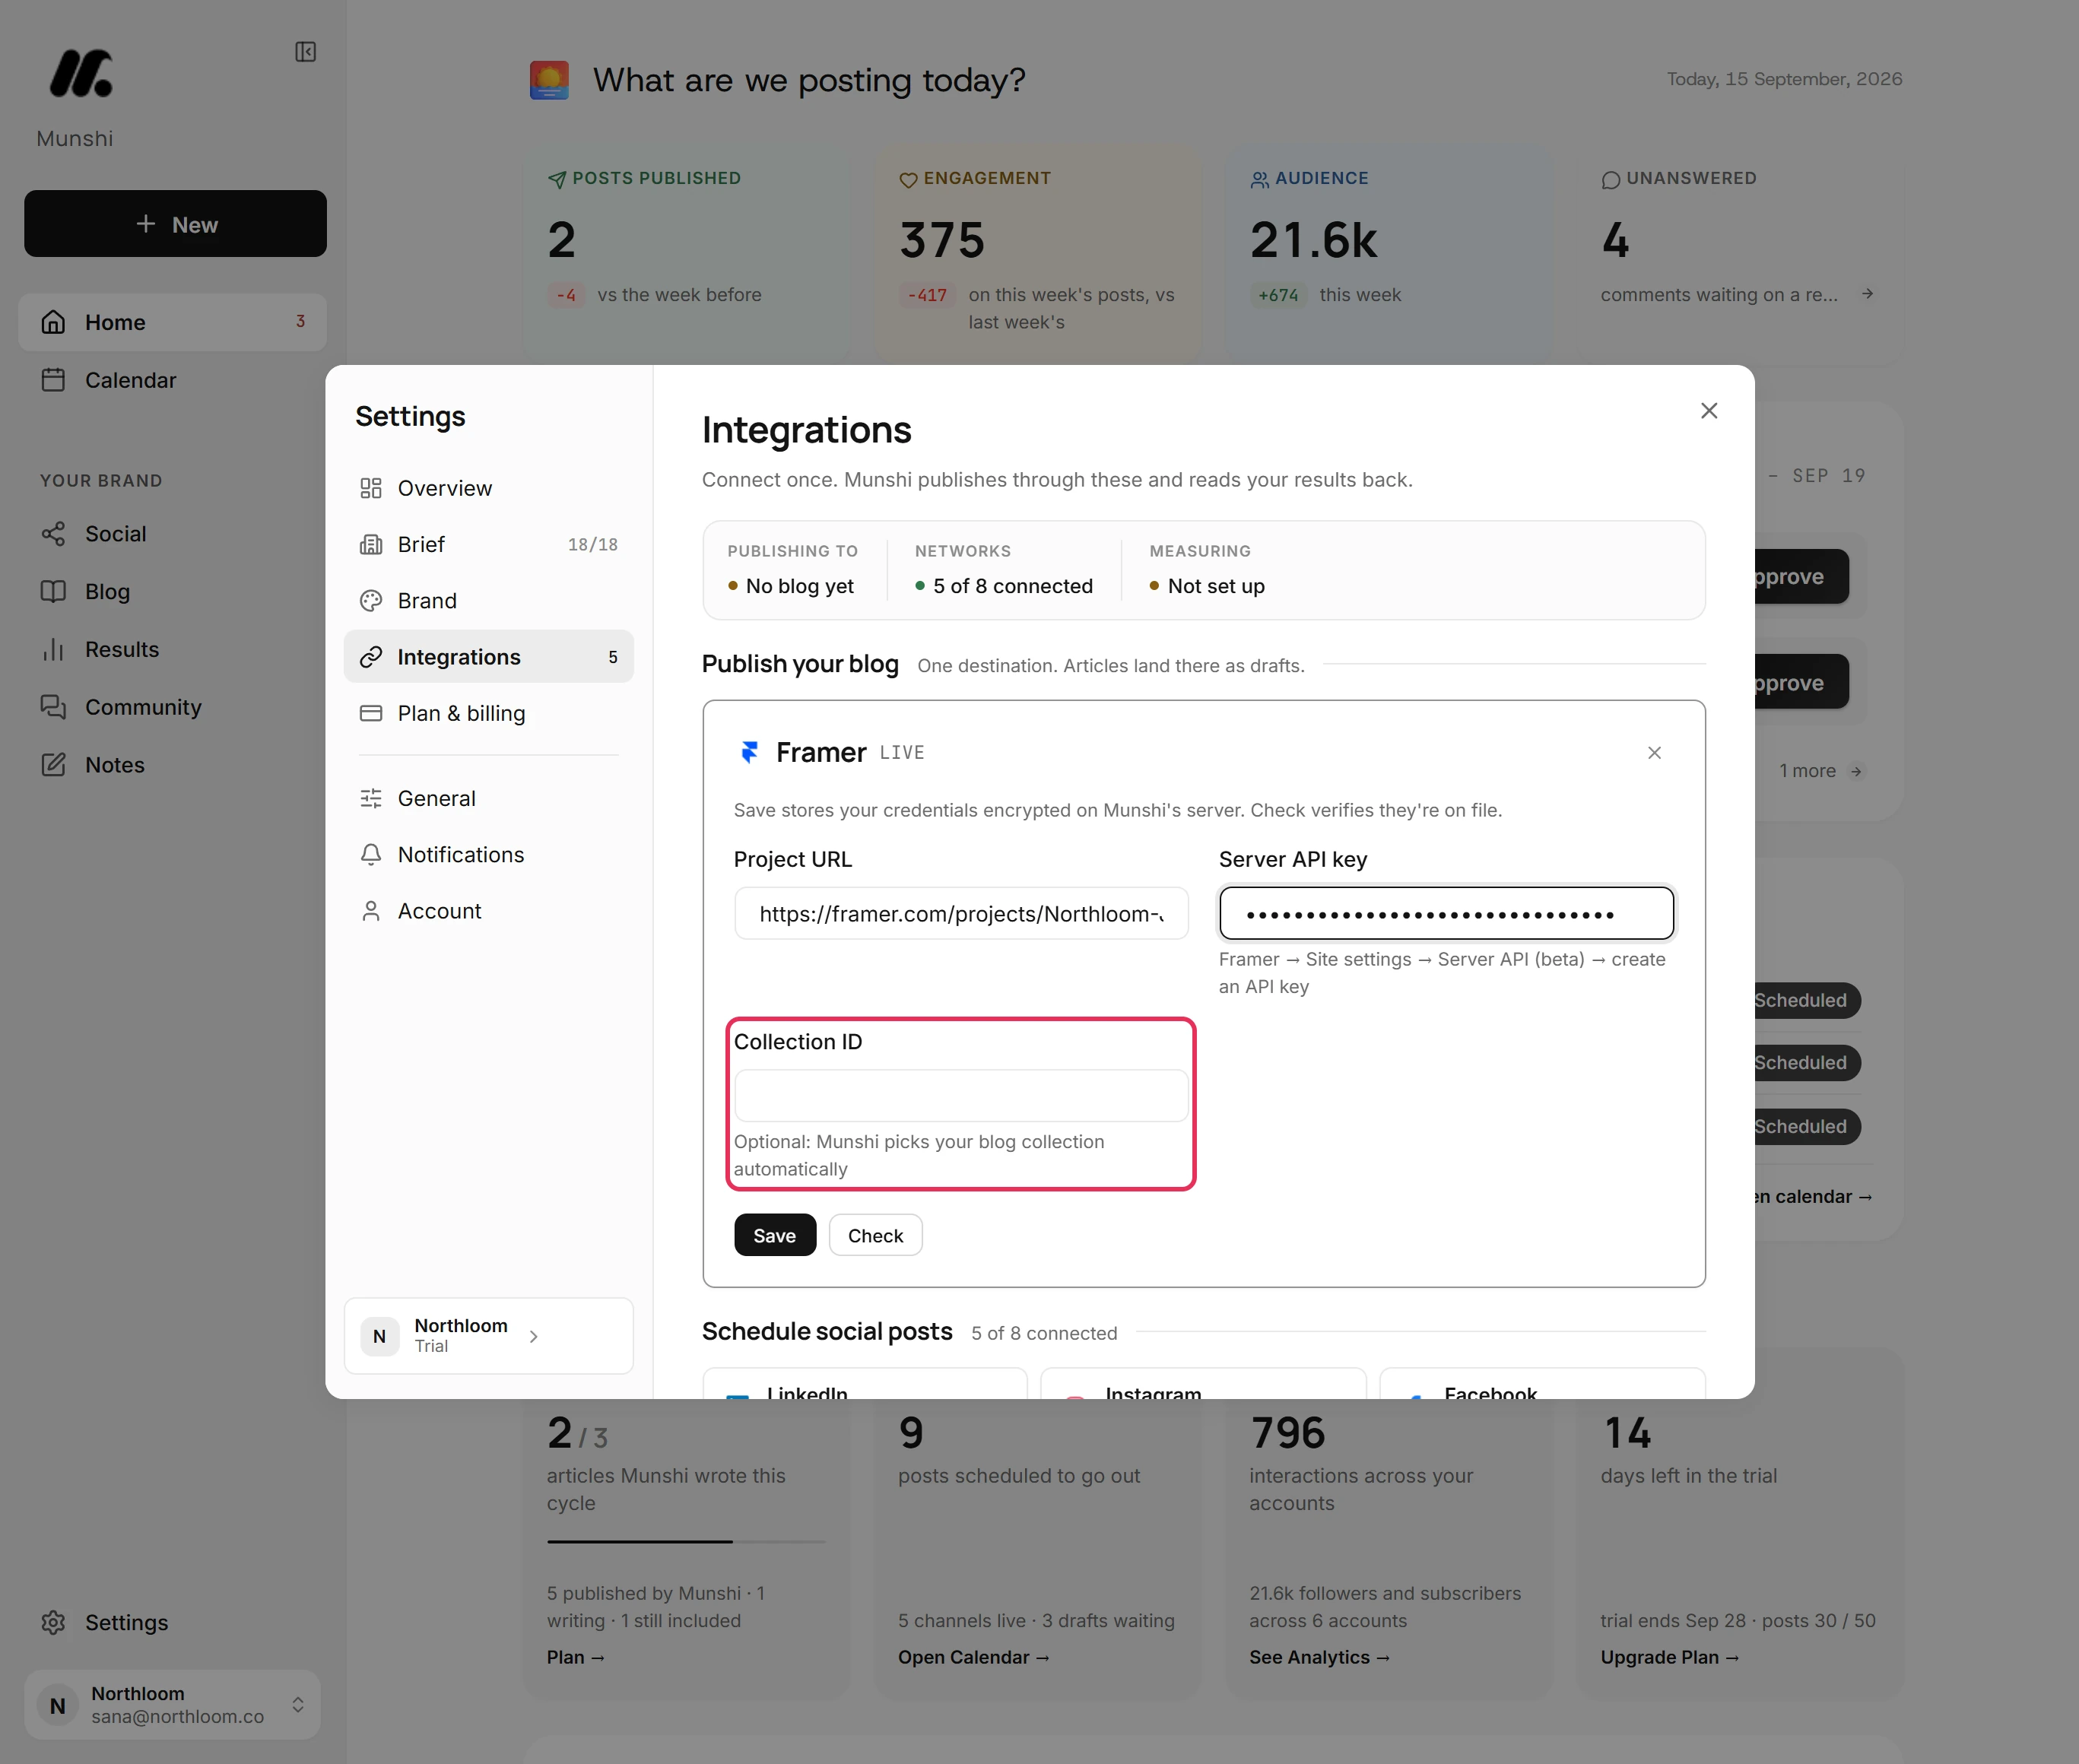Click the sunrise emoji beside the greeting
Image resolution: width=2079 pixels, height=1764 pixels.
pos(549,80)
